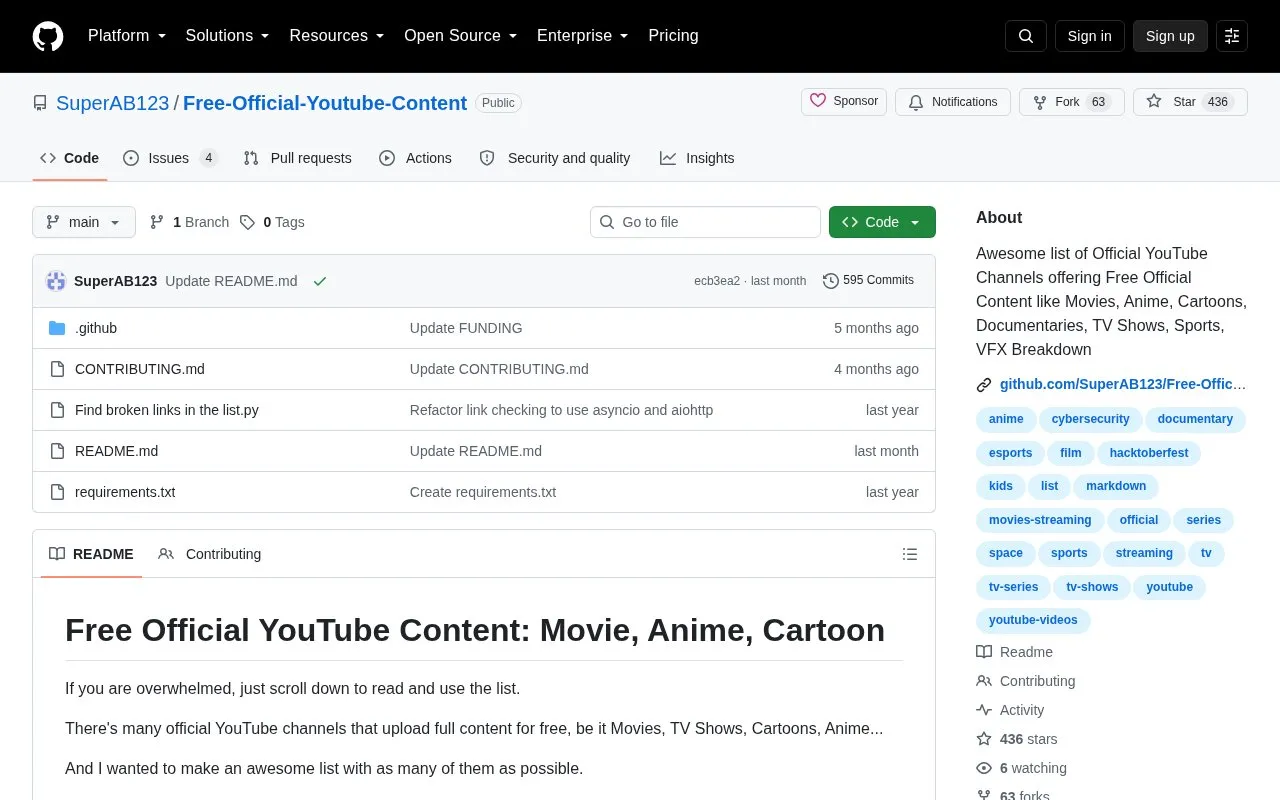This screenshot has height=800, width=1280.
Task: Switch to the Insights tab
Action: (x=697, y=158)
